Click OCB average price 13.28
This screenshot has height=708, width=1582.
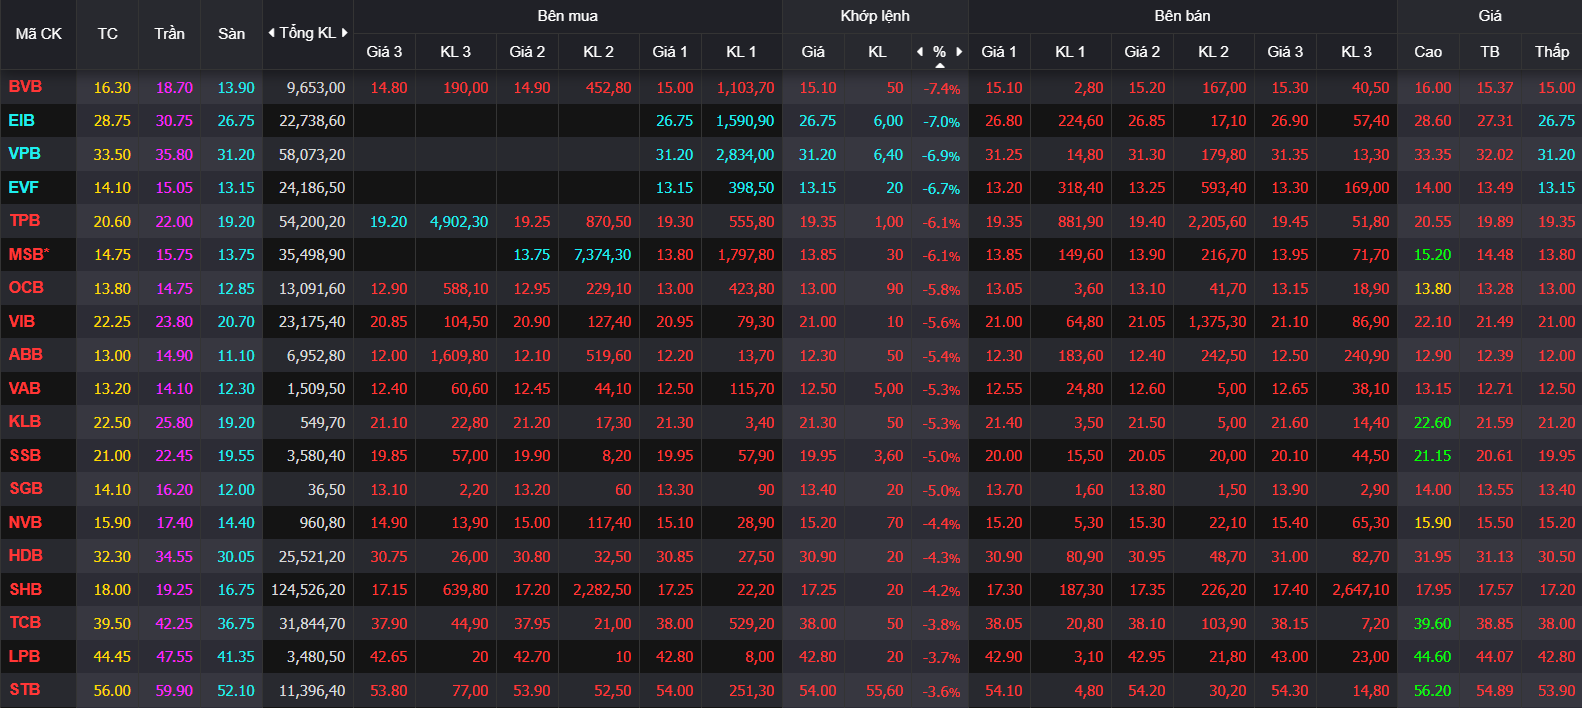click(x=1494, y=288)
